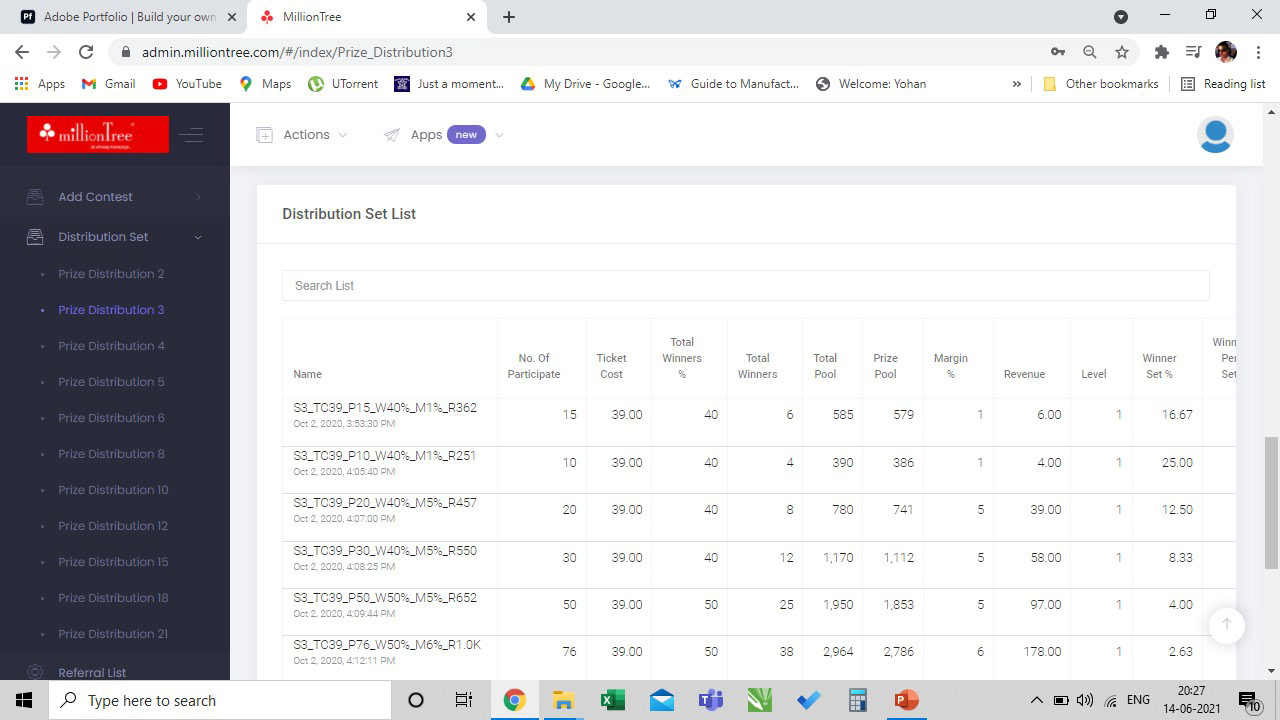Image resolution: width=1280 pixels, height=720 pixels.
Task: Open the Apps bookmark shortcut
Action: click(40, 84)
